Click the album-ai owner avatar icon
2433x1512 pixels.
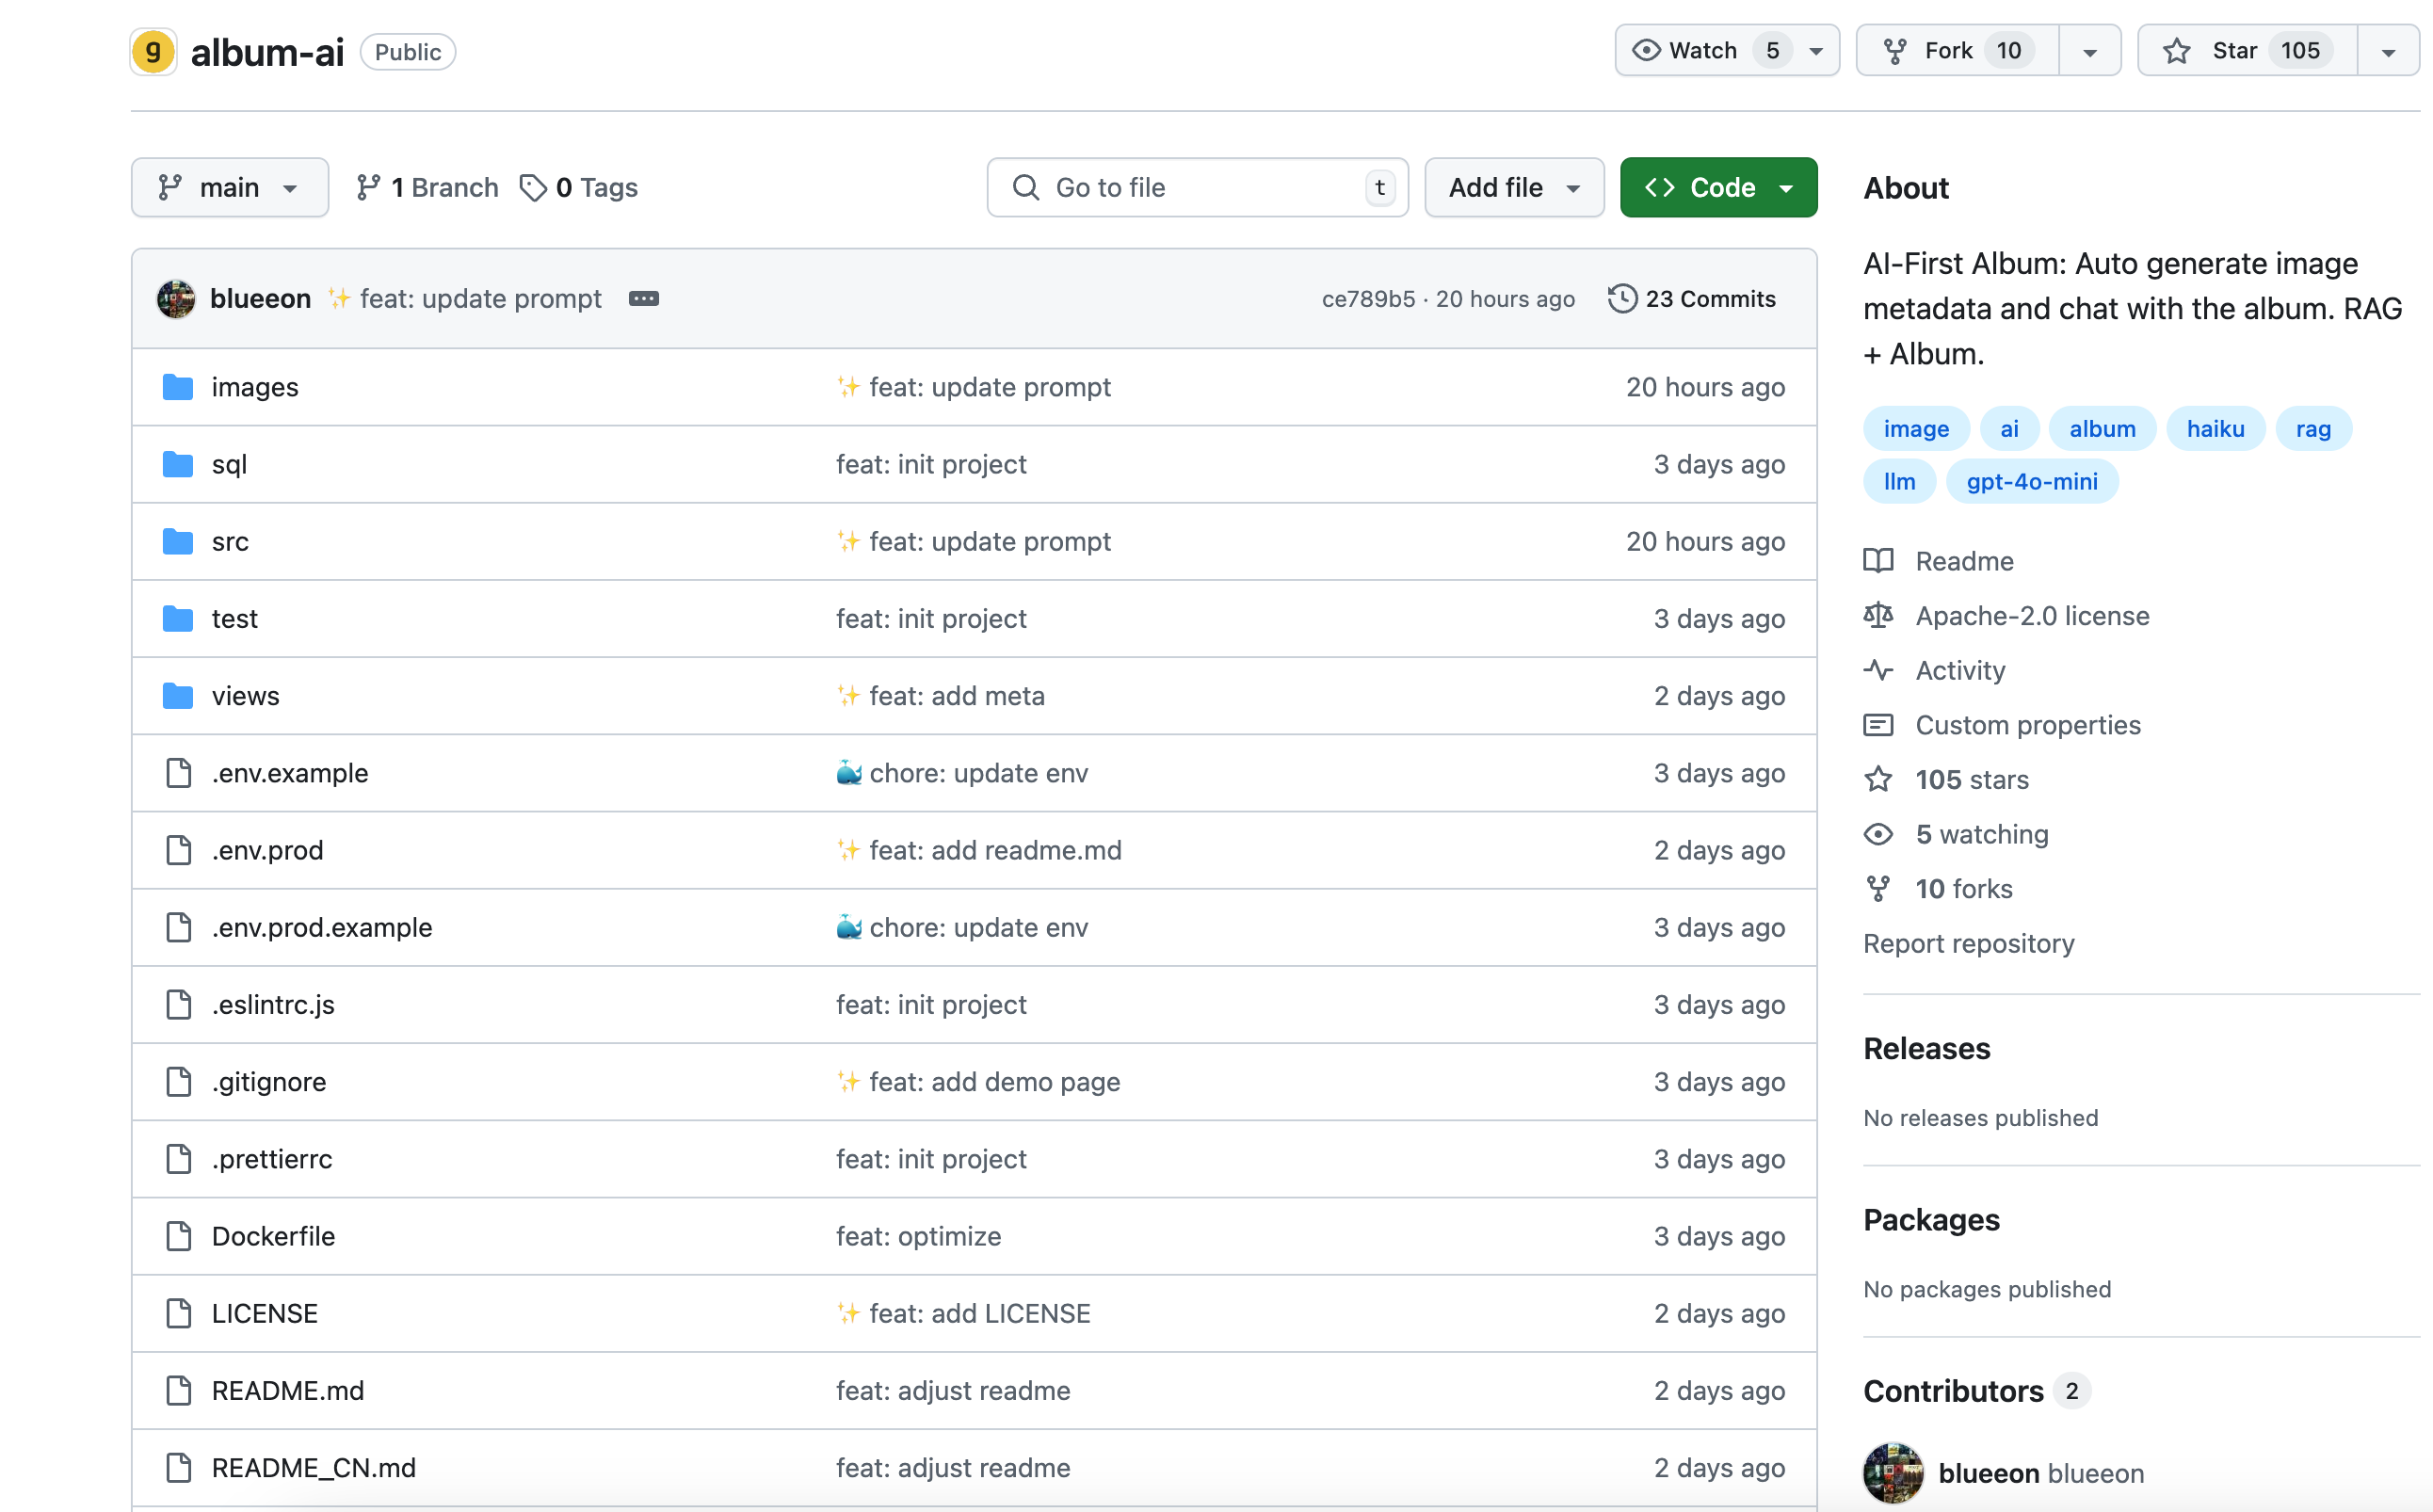coord(153,51)
